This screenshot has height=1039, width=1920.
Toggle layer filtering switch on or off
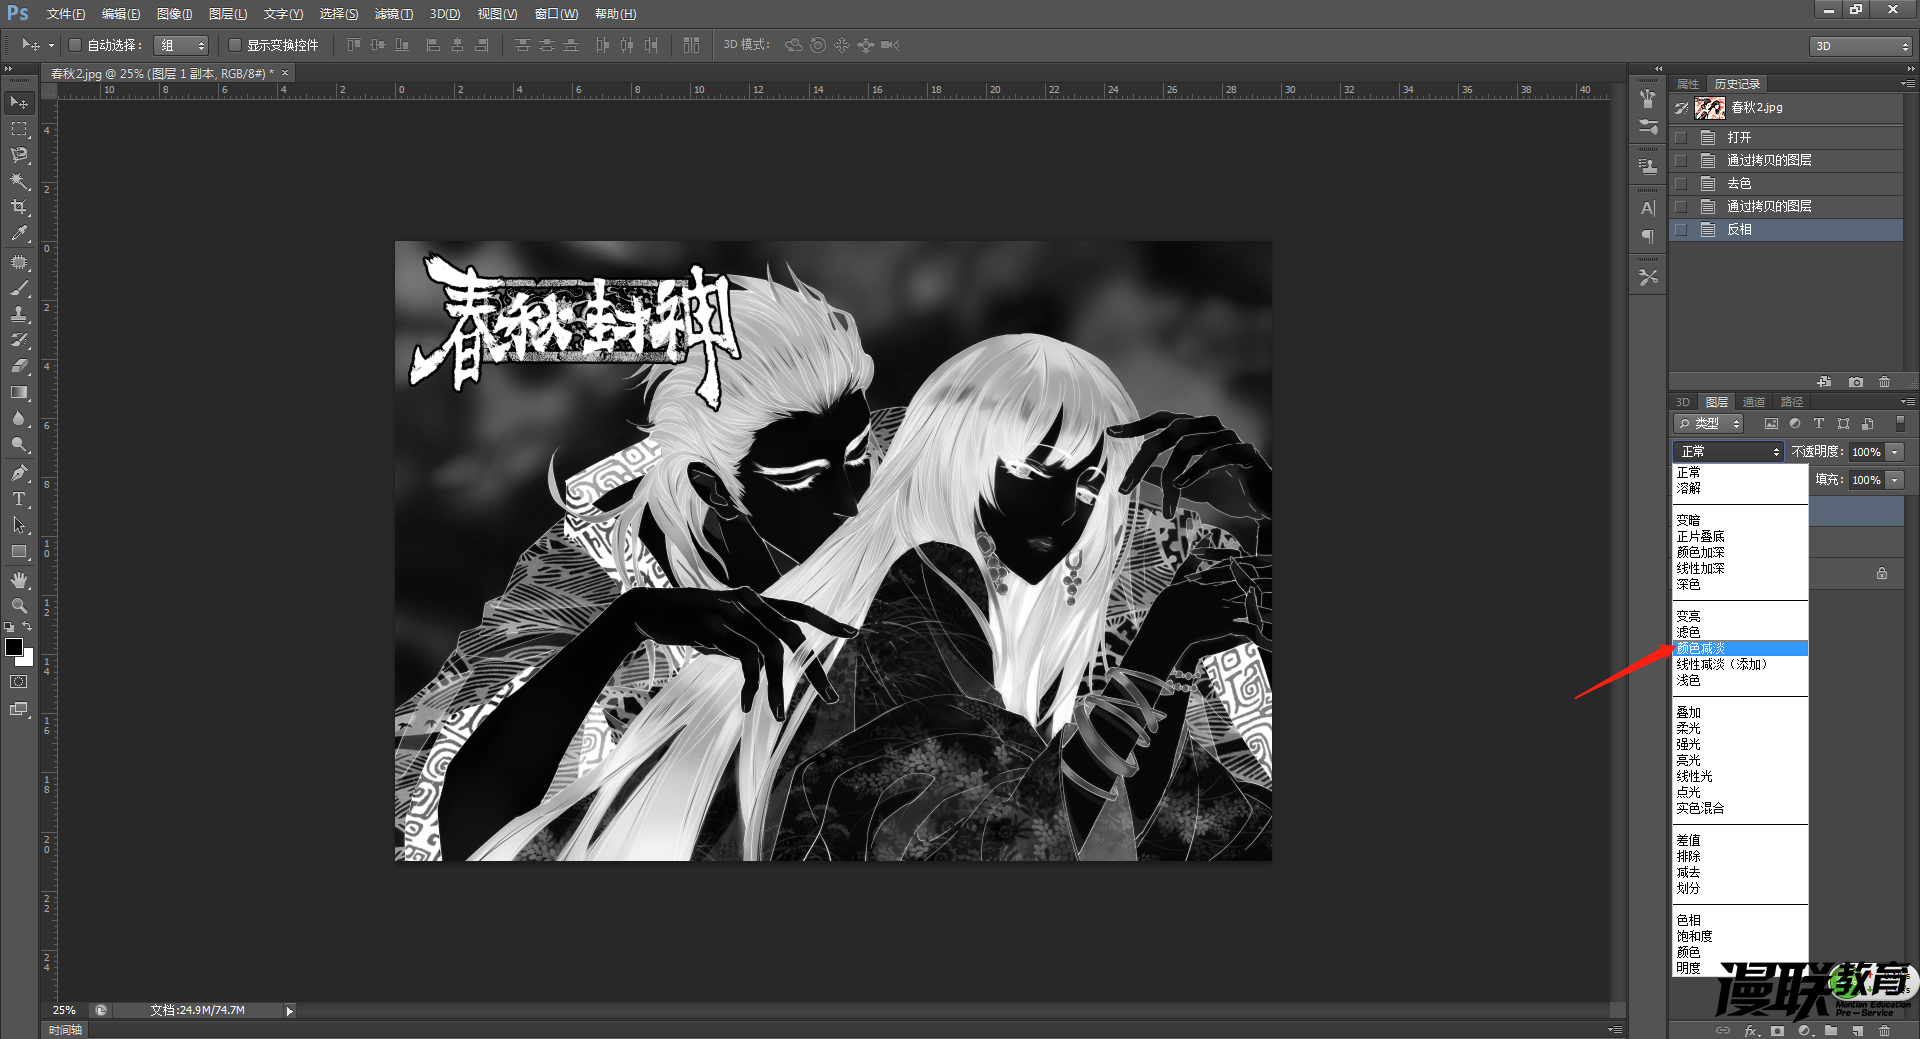pos(1900,424)
